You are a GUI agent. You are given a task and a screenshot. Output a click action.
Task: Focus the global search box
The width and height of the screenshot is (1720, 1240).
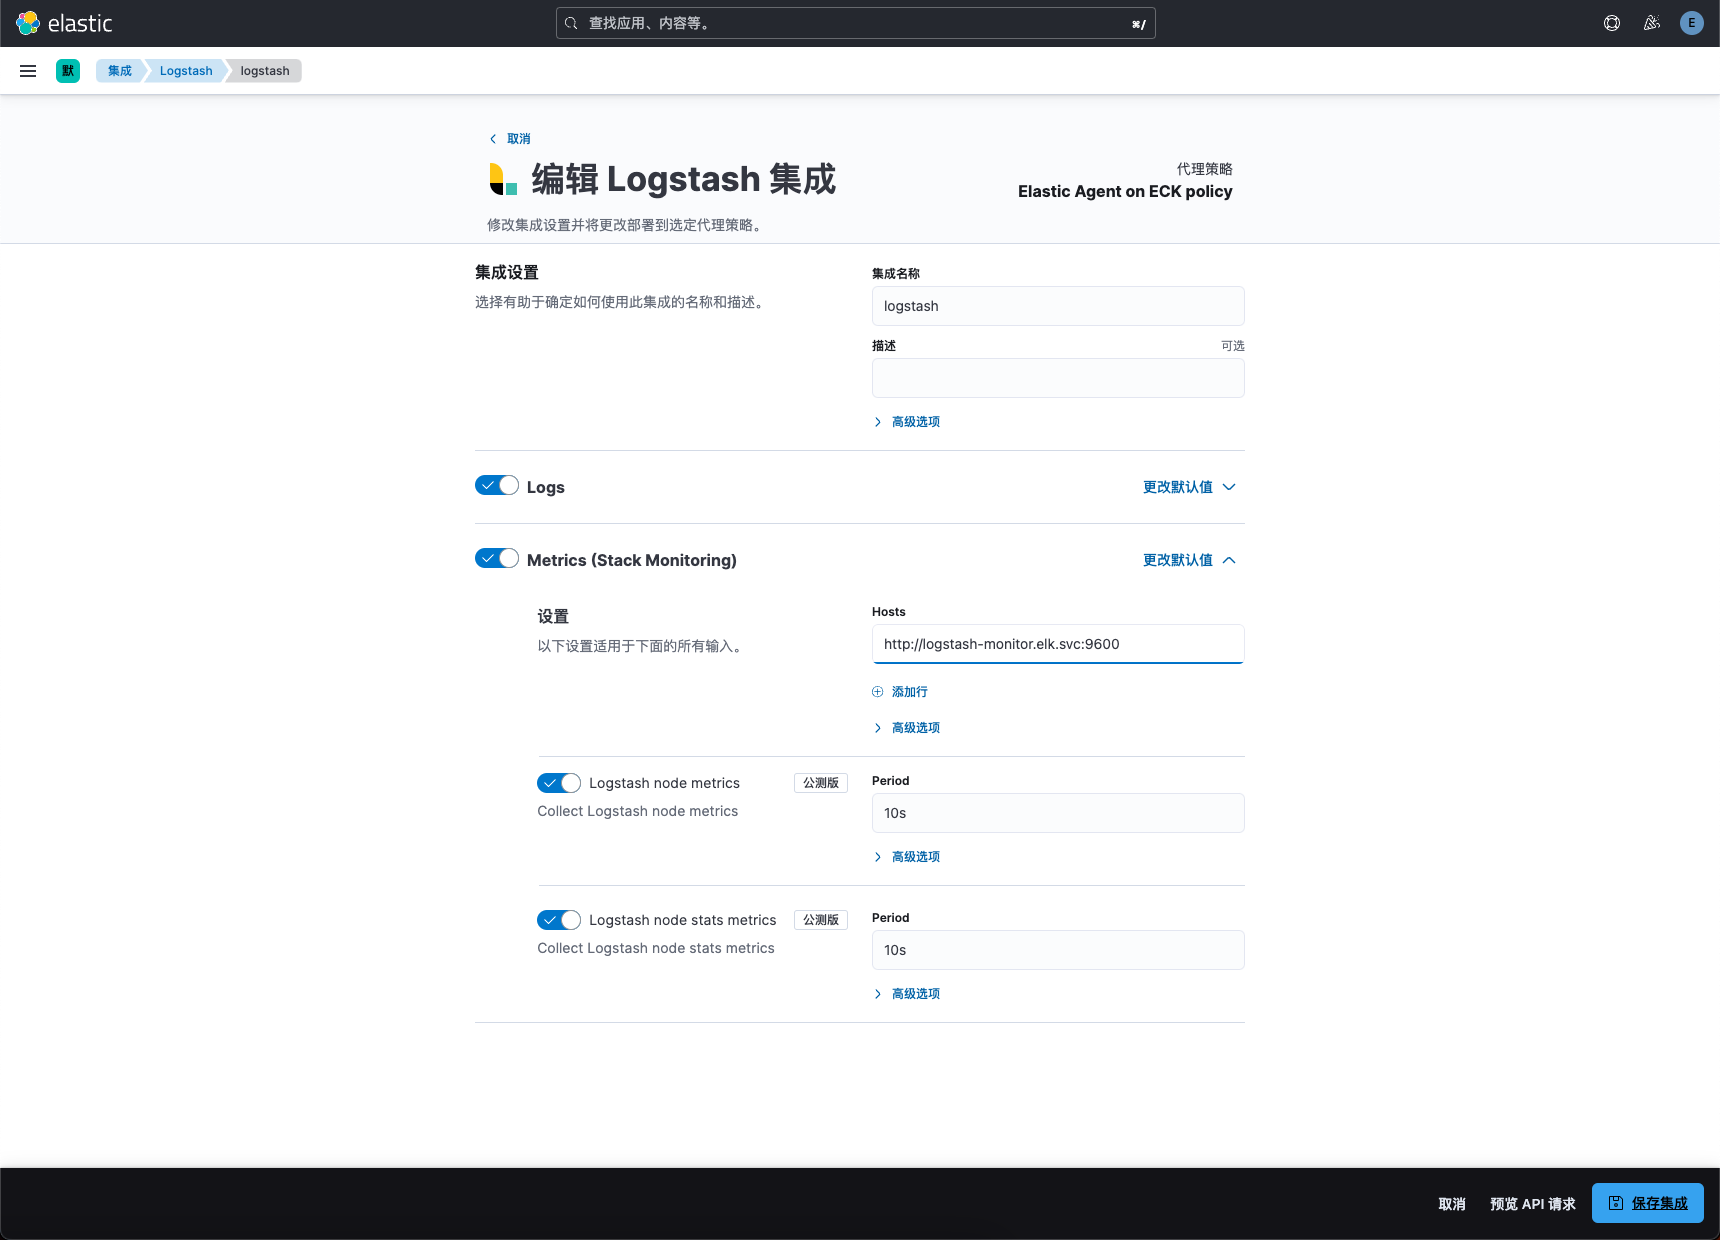click(856, 23)
